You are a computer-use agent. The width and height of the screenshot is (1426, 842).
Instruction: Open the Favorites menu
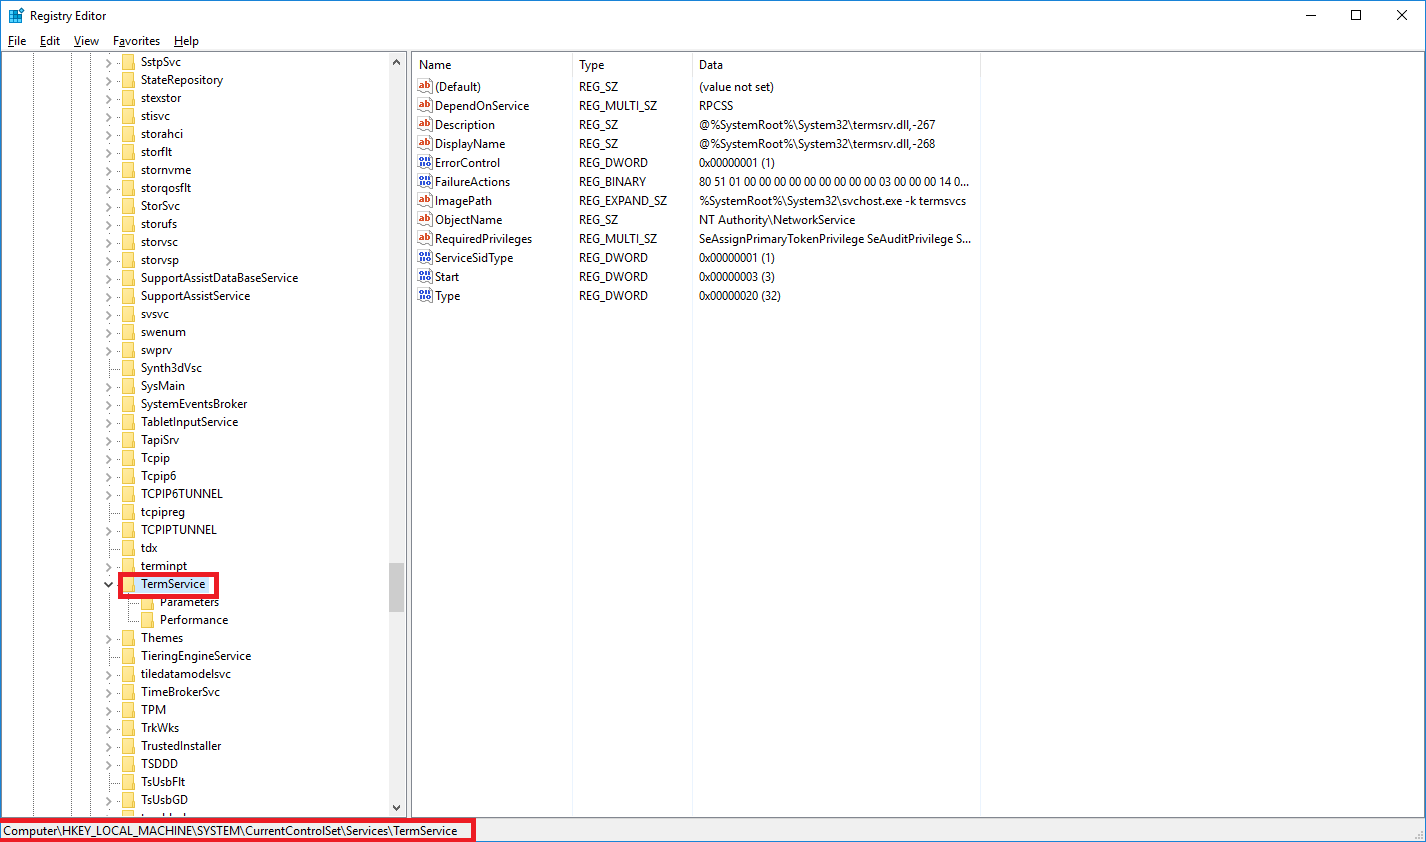[137, 41]
